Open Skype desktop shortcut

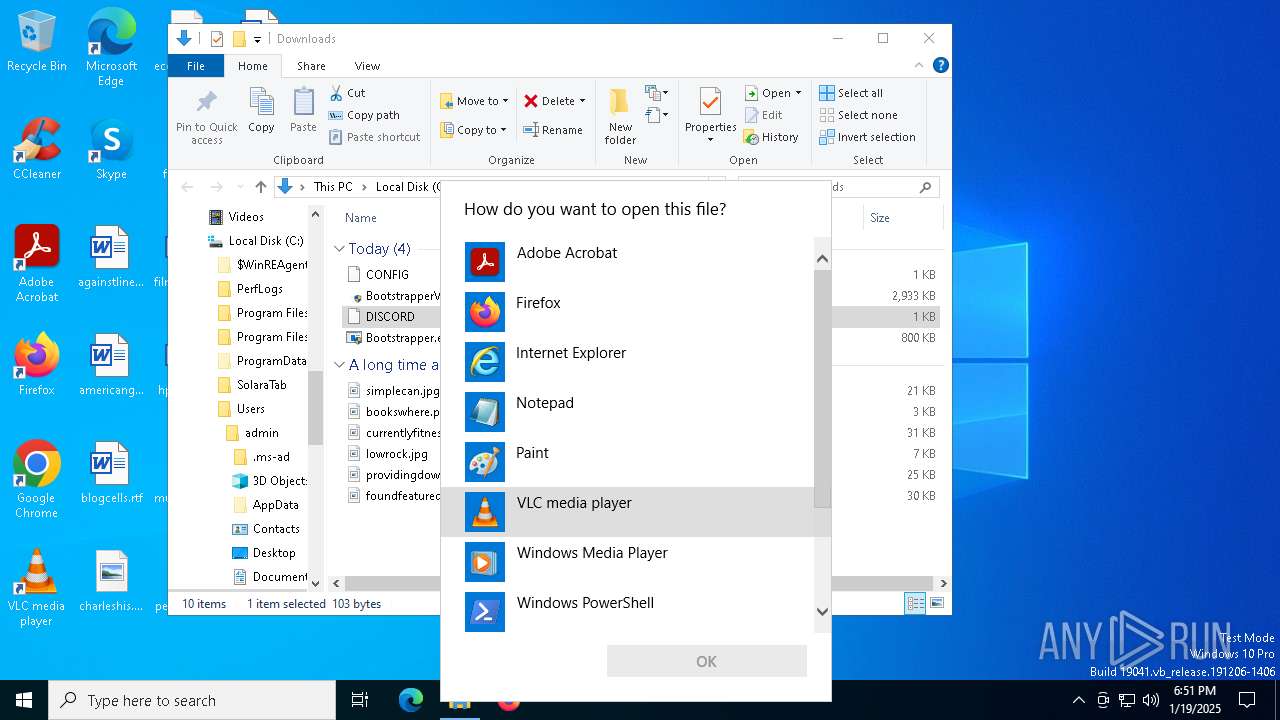111,149
